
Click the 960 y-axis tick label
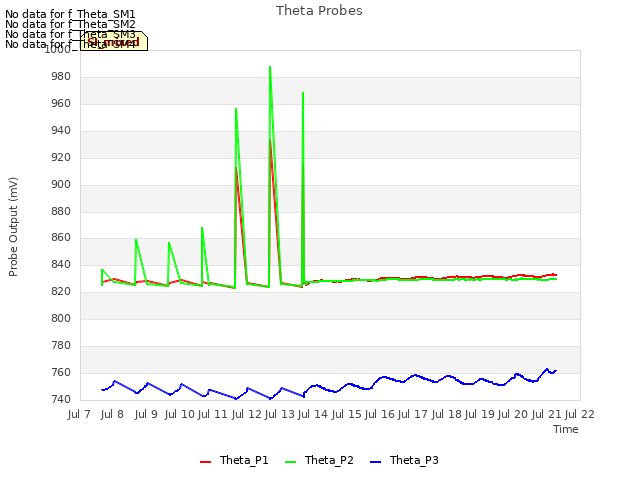[61, 104]
